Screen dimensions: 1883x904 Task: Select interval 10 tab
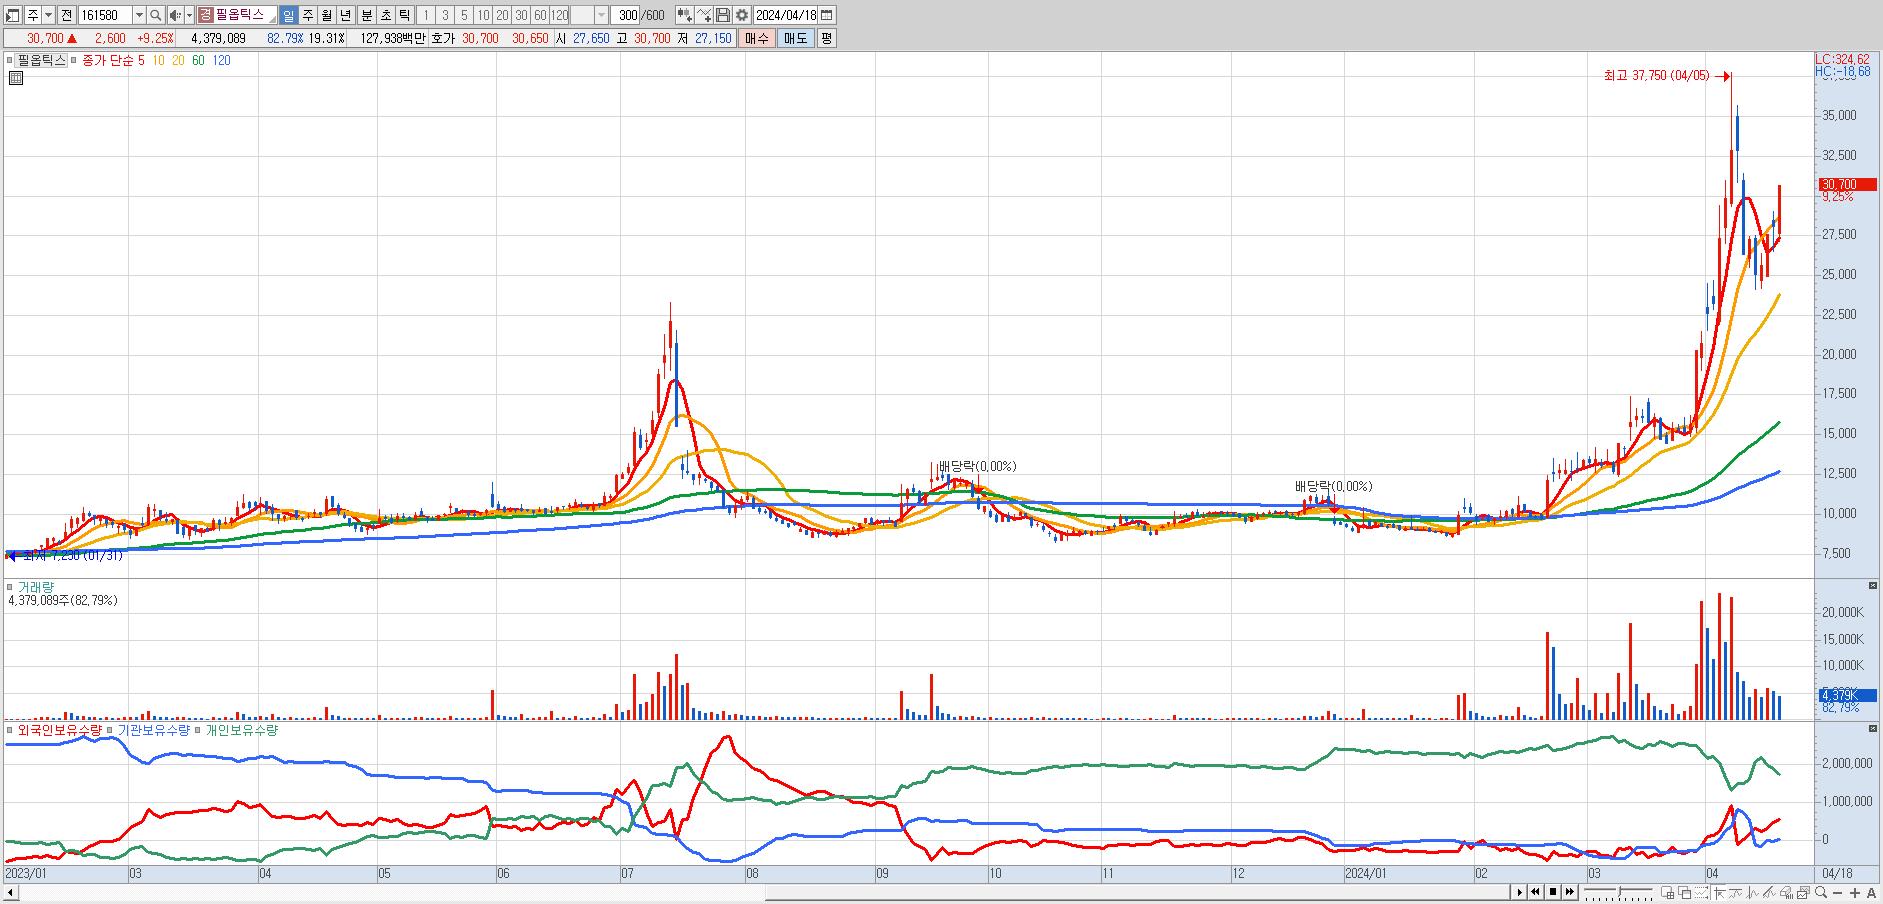coord(483,15)
